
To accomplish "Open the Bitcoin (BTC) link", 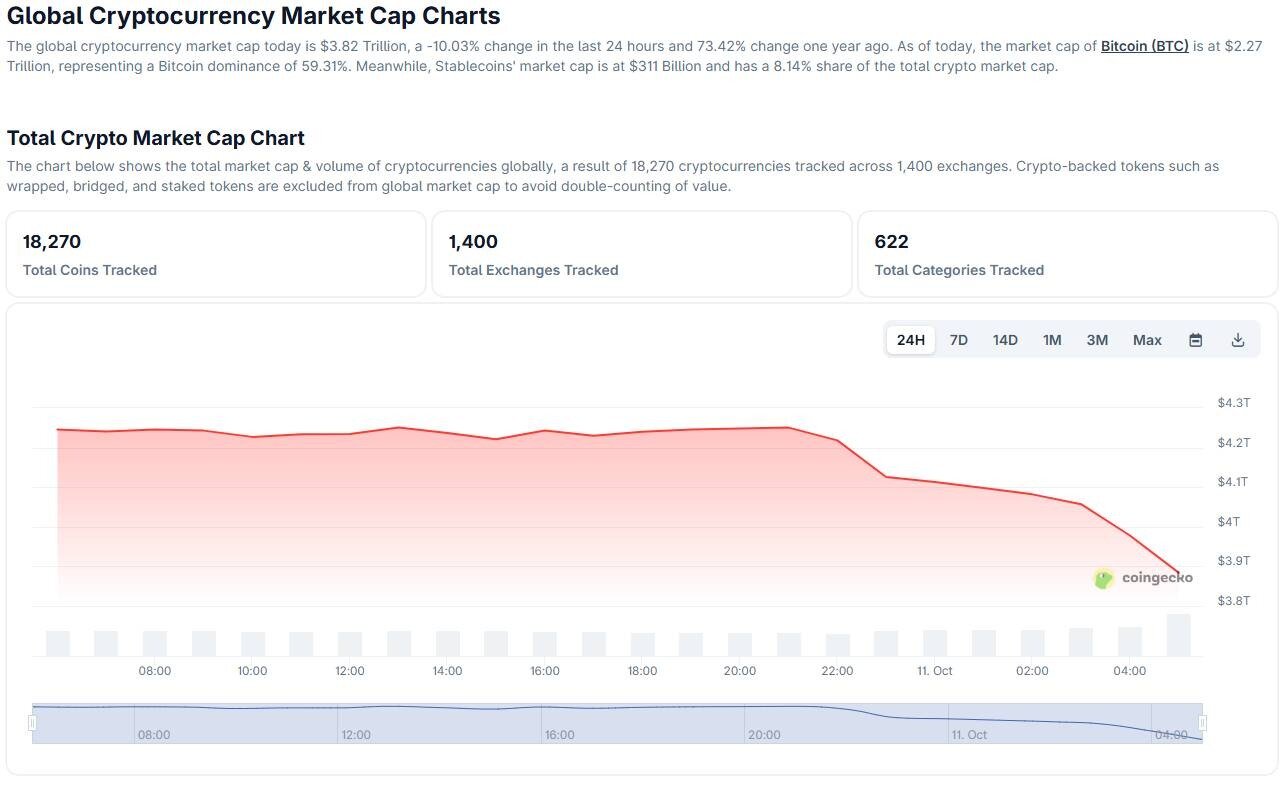I will [1144, 46].
